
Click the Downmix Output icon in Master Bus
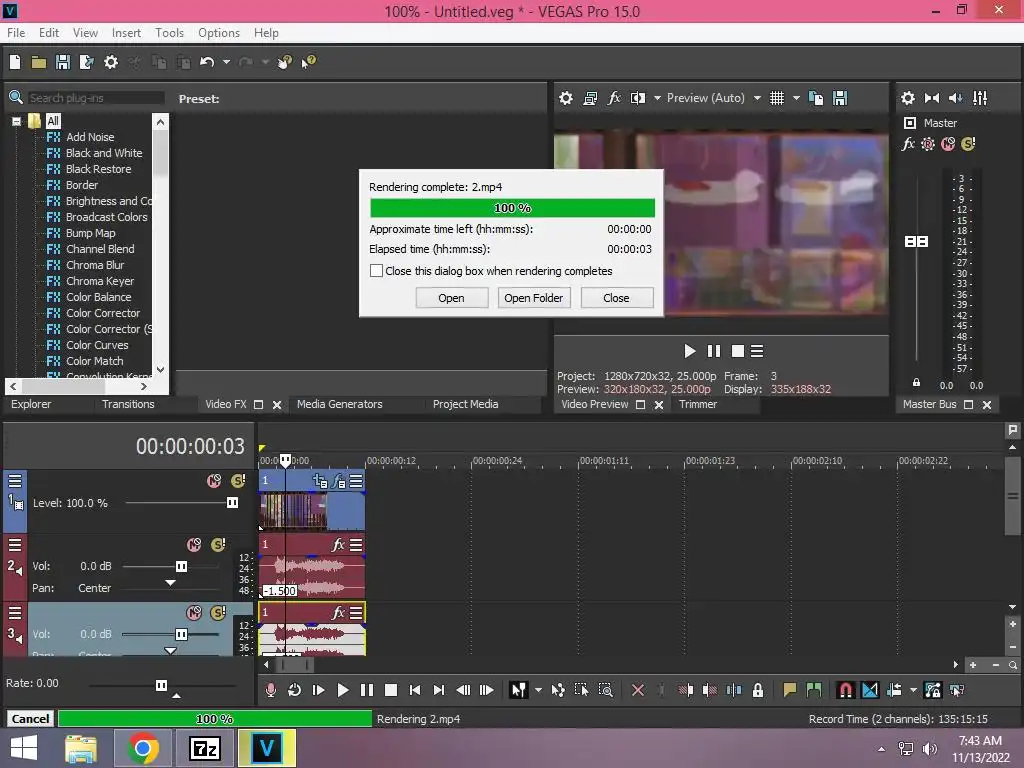coord(932,98)
